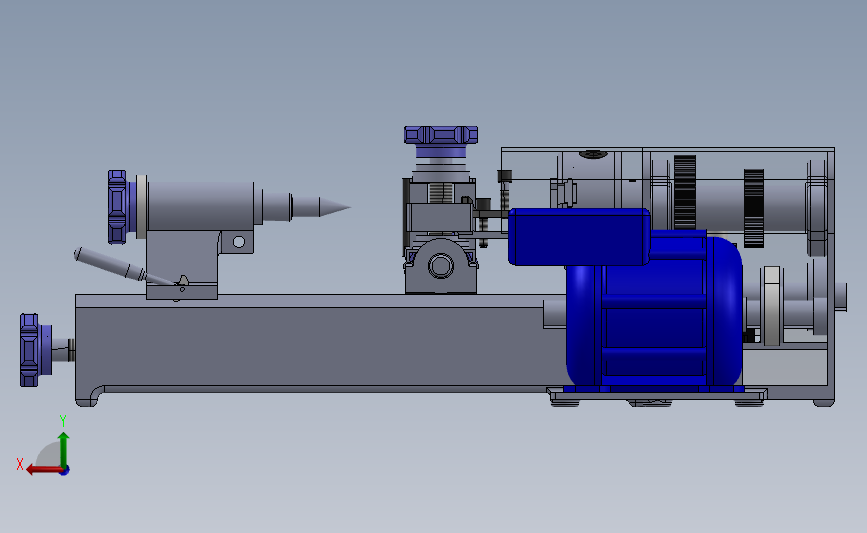
Task: Select the motor mounting base plate
Action: coord(658,394)
